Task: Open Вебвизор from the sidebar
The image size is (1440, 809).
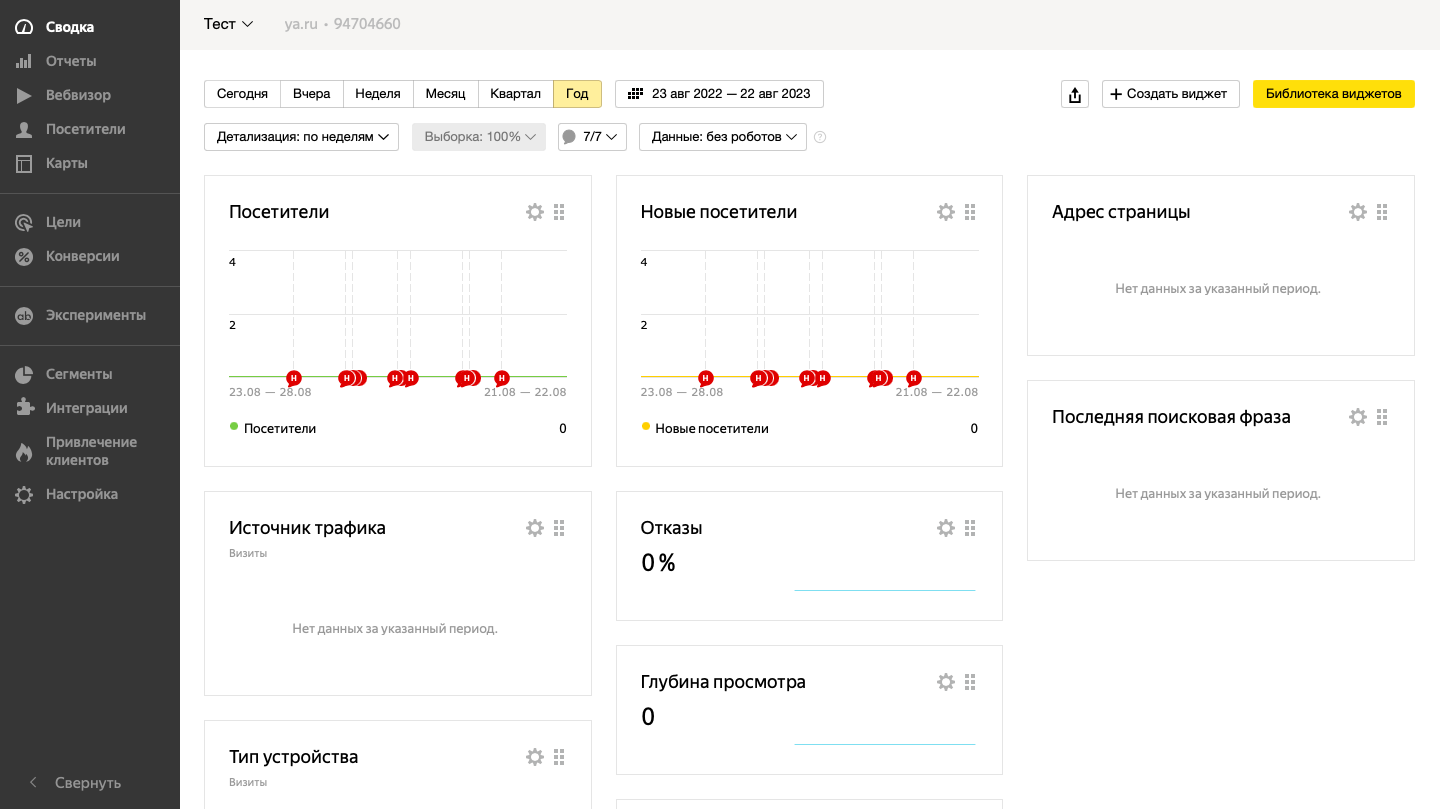Action: [78, 95]
